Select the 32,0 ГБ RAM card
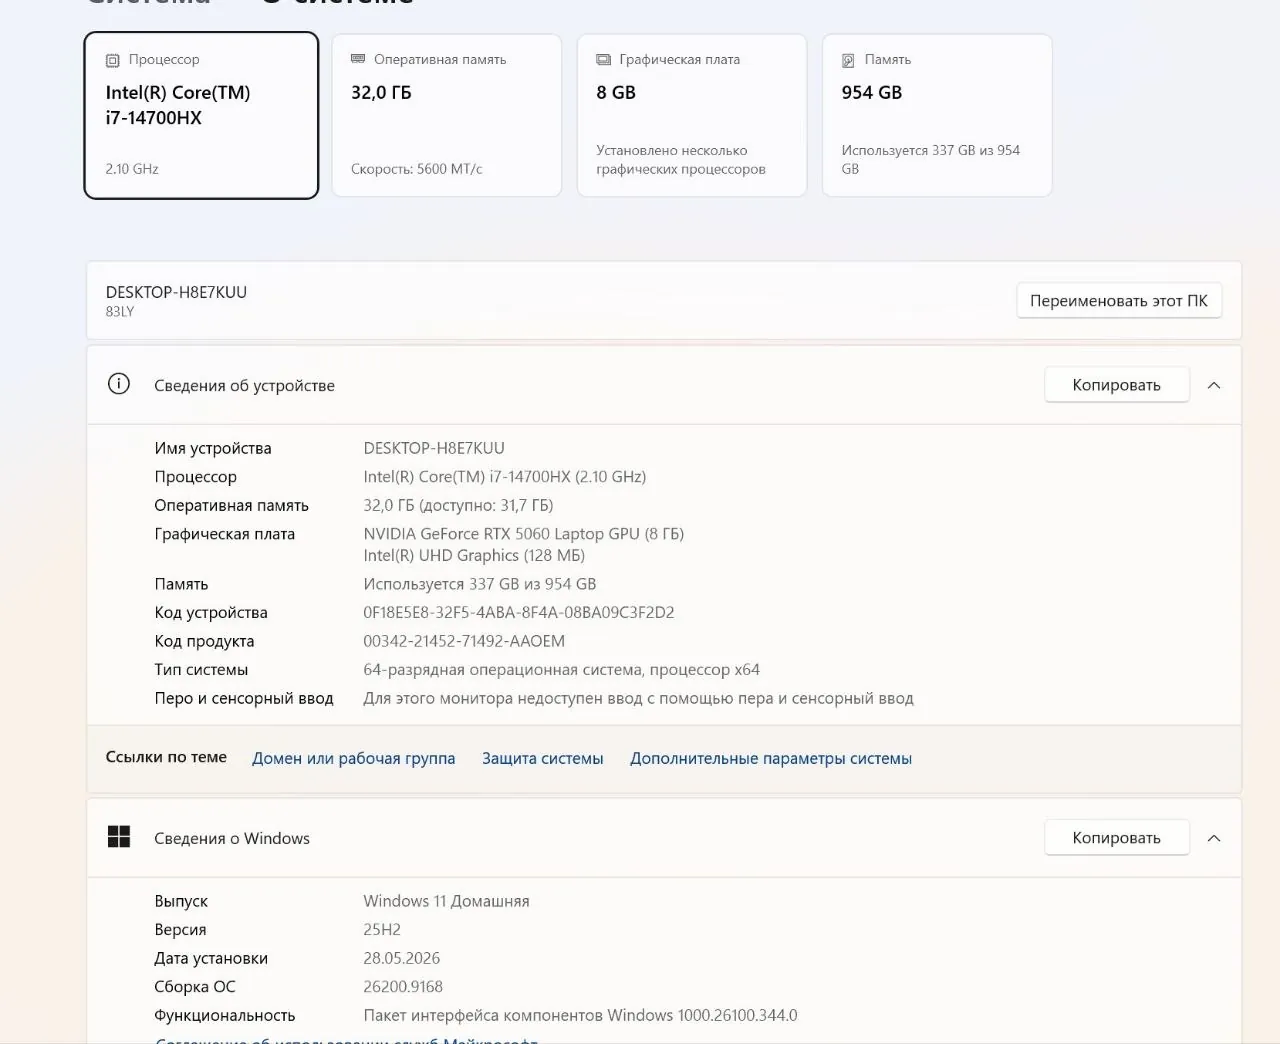Image resolution: width=1280 pixels, height=1044 pixels. tap(447, 116)
